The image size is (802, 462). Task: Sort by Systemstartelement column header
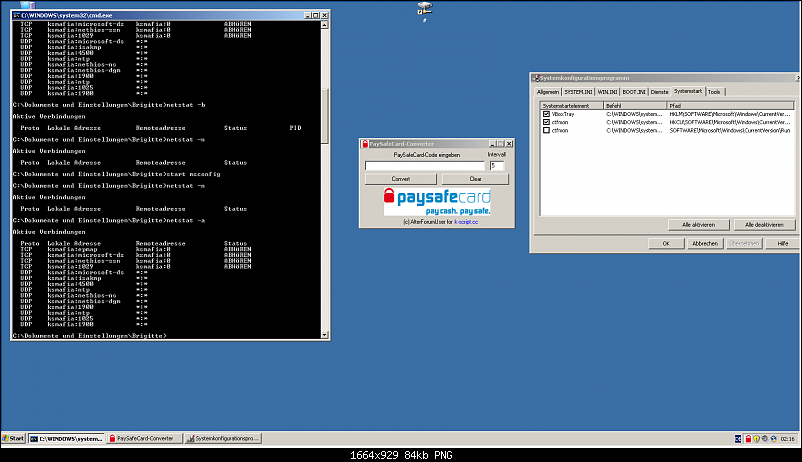pyautogui.click(x=572, y=106)
